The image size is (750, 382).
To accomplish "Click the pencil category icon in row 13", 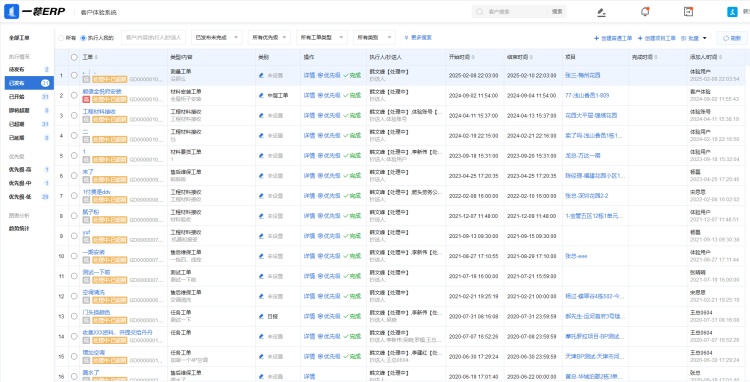I will pos(261,317).
